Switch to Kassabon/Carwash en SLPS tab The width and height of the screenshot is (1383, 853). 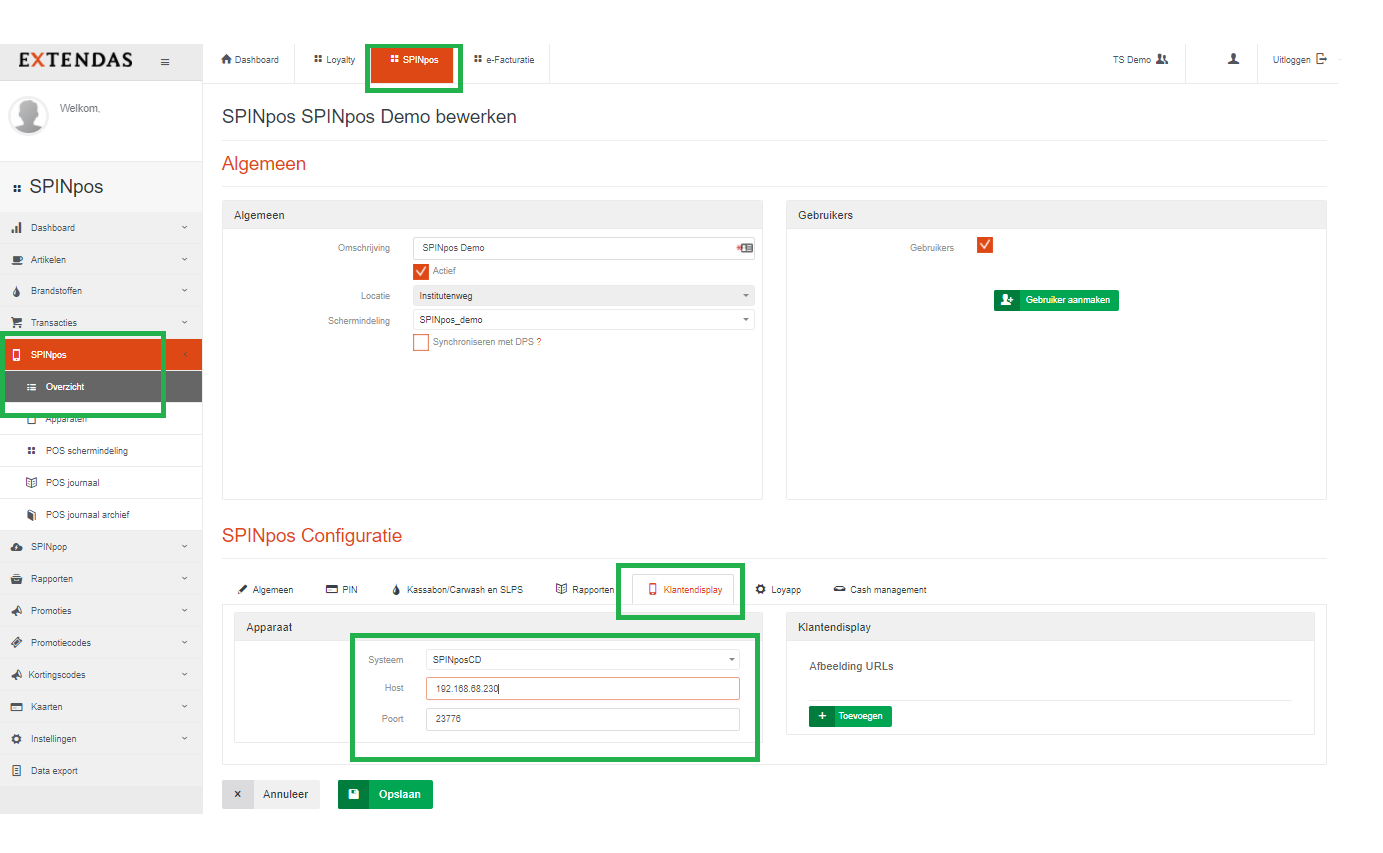click(457, 590)
